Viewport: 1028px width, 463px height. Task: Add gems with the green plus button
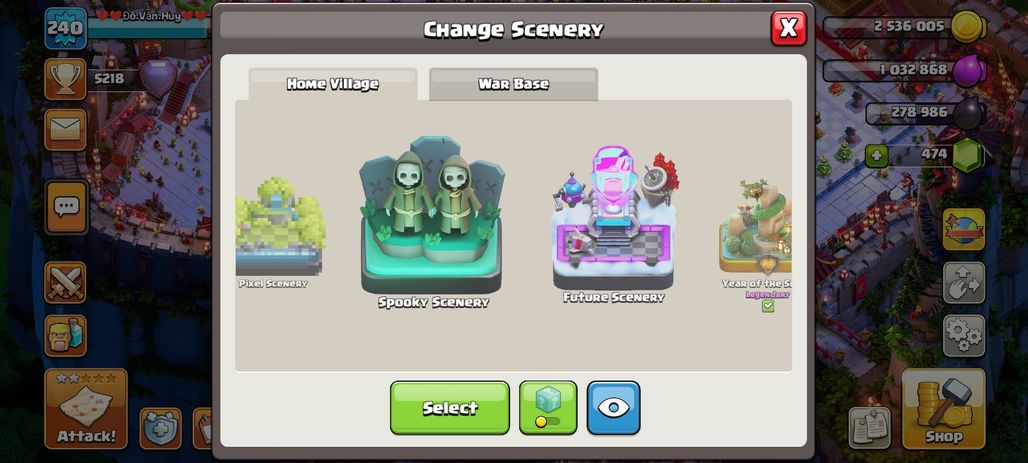(875, 155)
